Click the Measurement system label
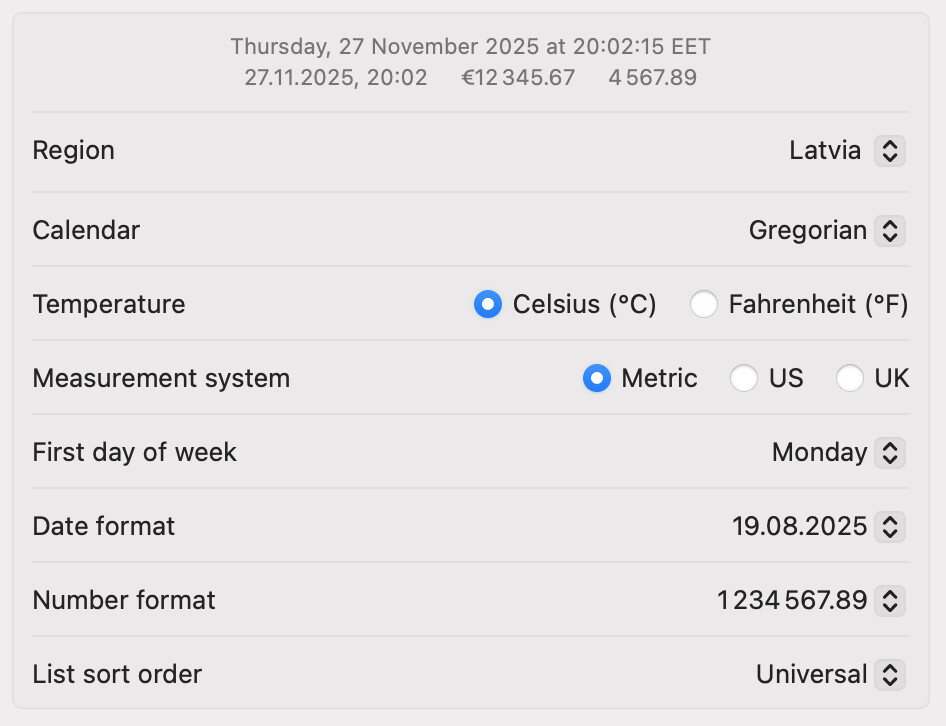 point(161,378)
